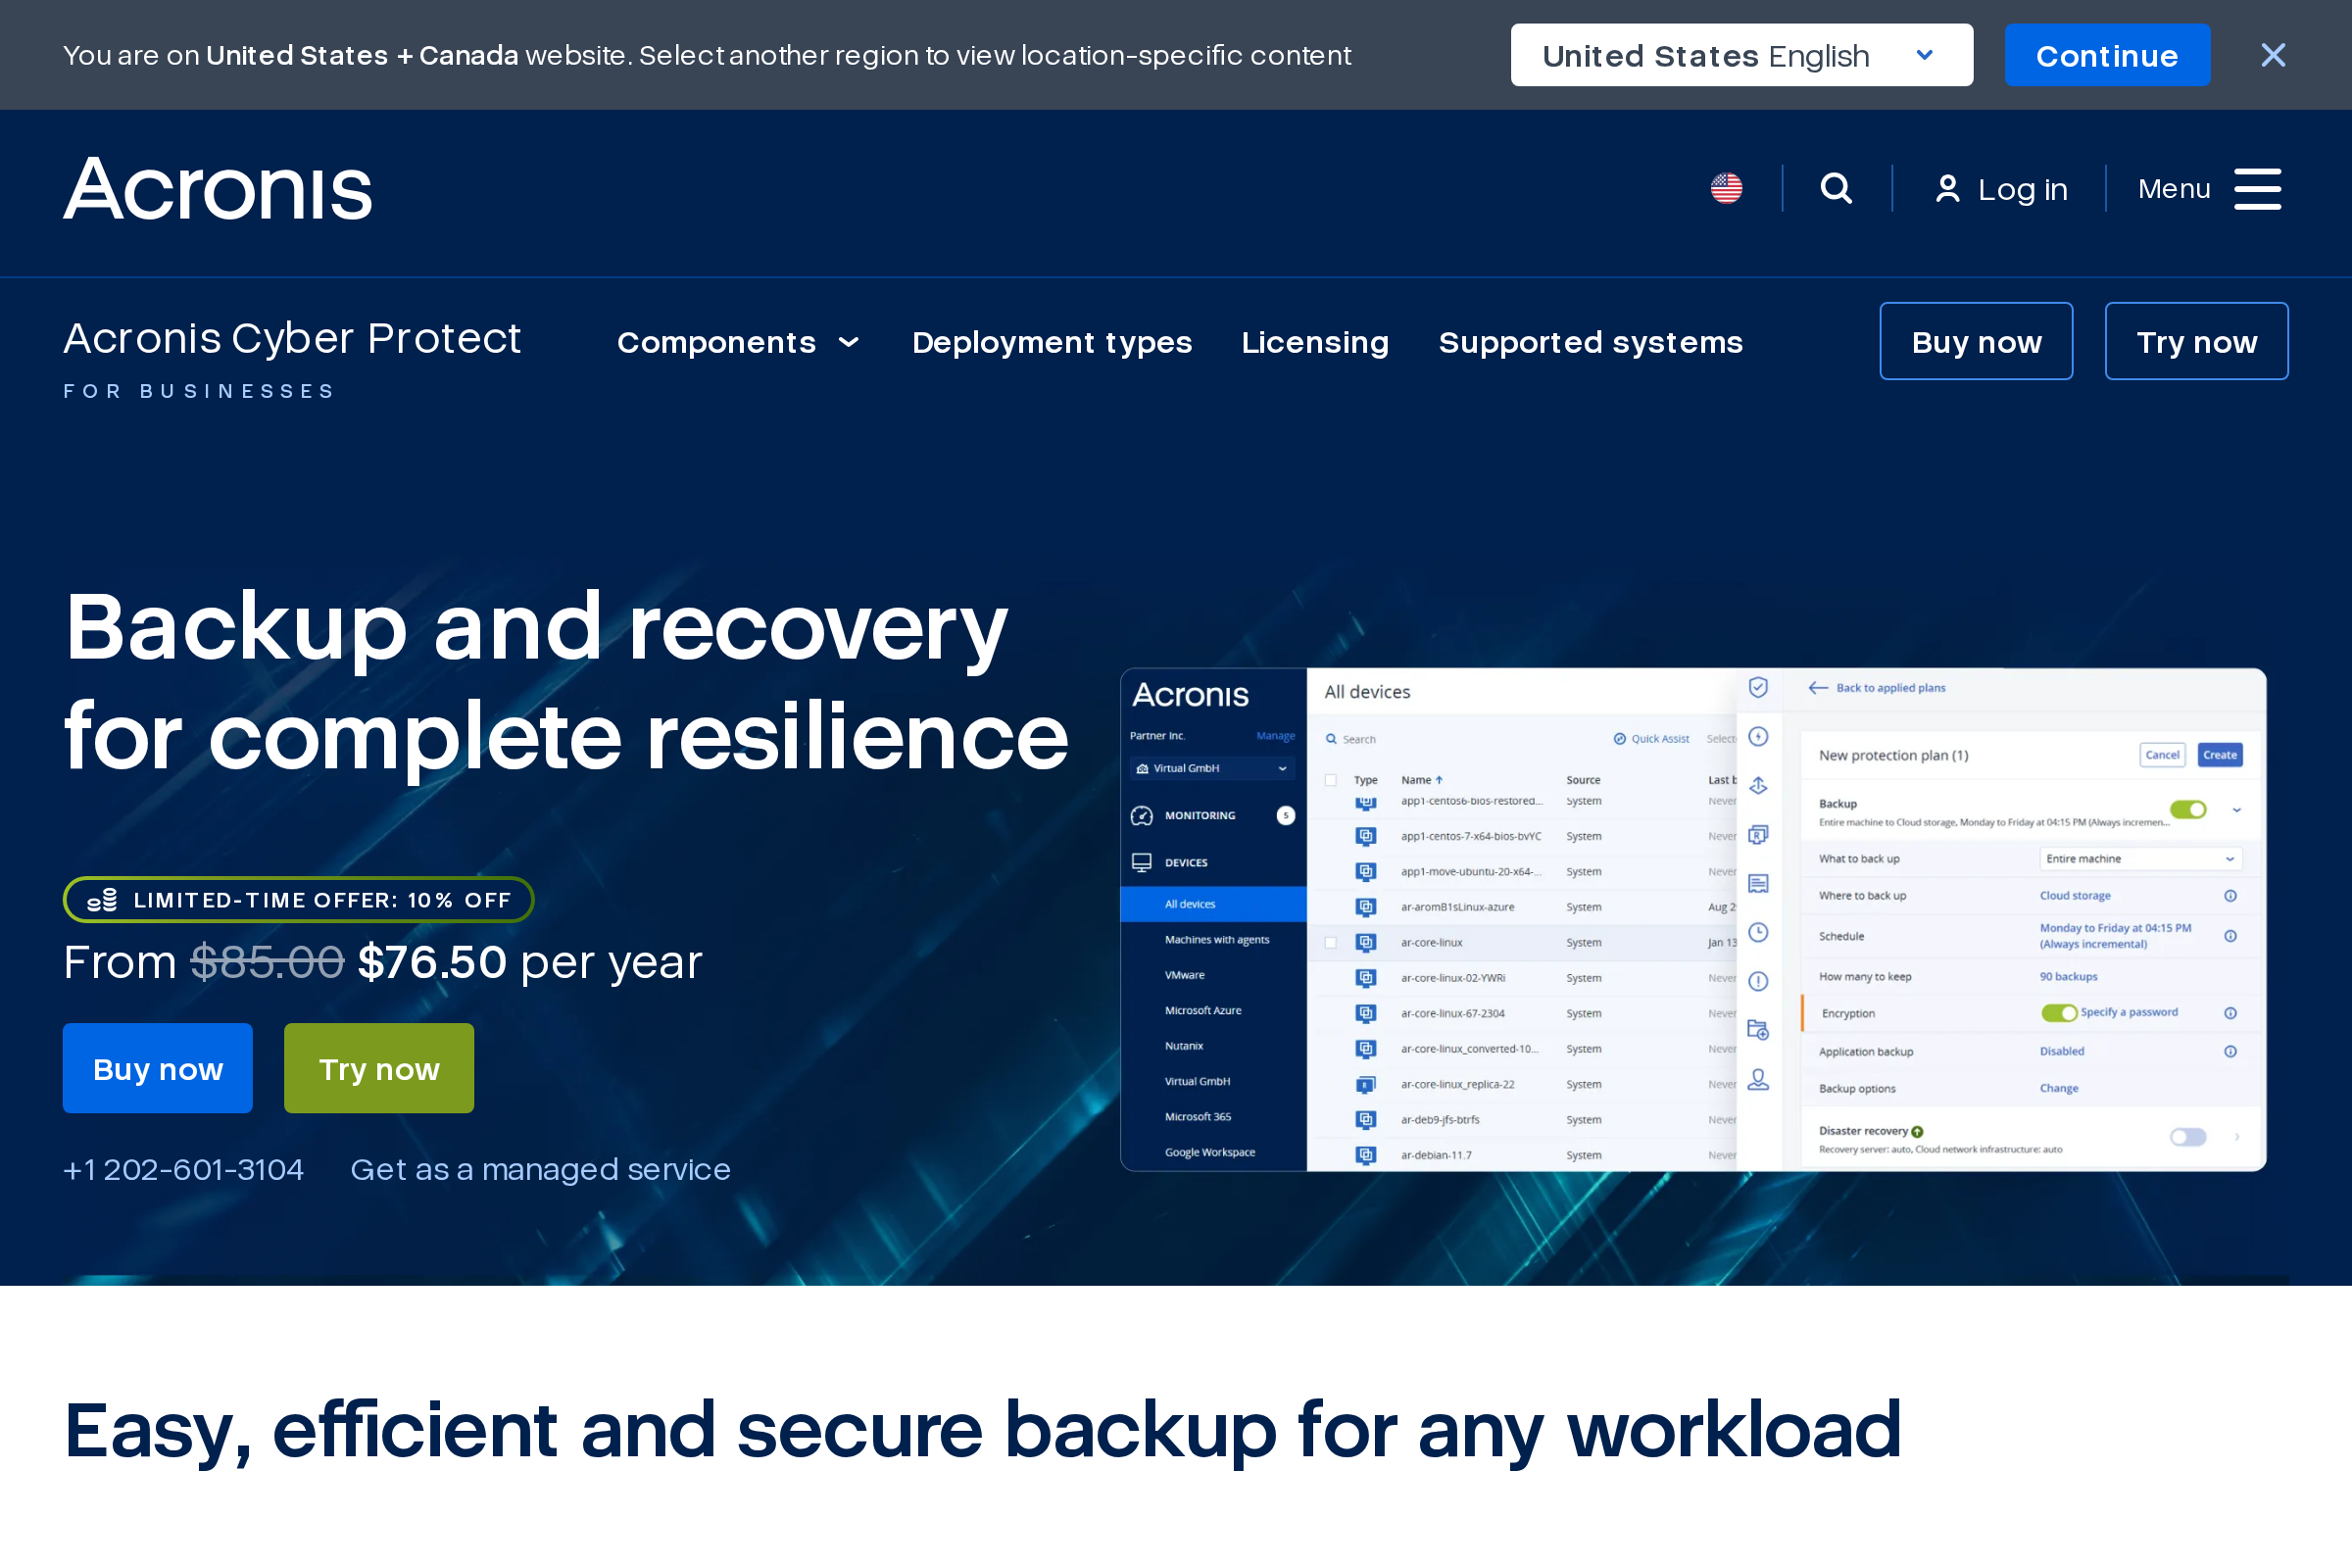The image size is (2352, 1568).
Task: Select the shield protection icon in the right rail
Action: tap(1758, 688)
